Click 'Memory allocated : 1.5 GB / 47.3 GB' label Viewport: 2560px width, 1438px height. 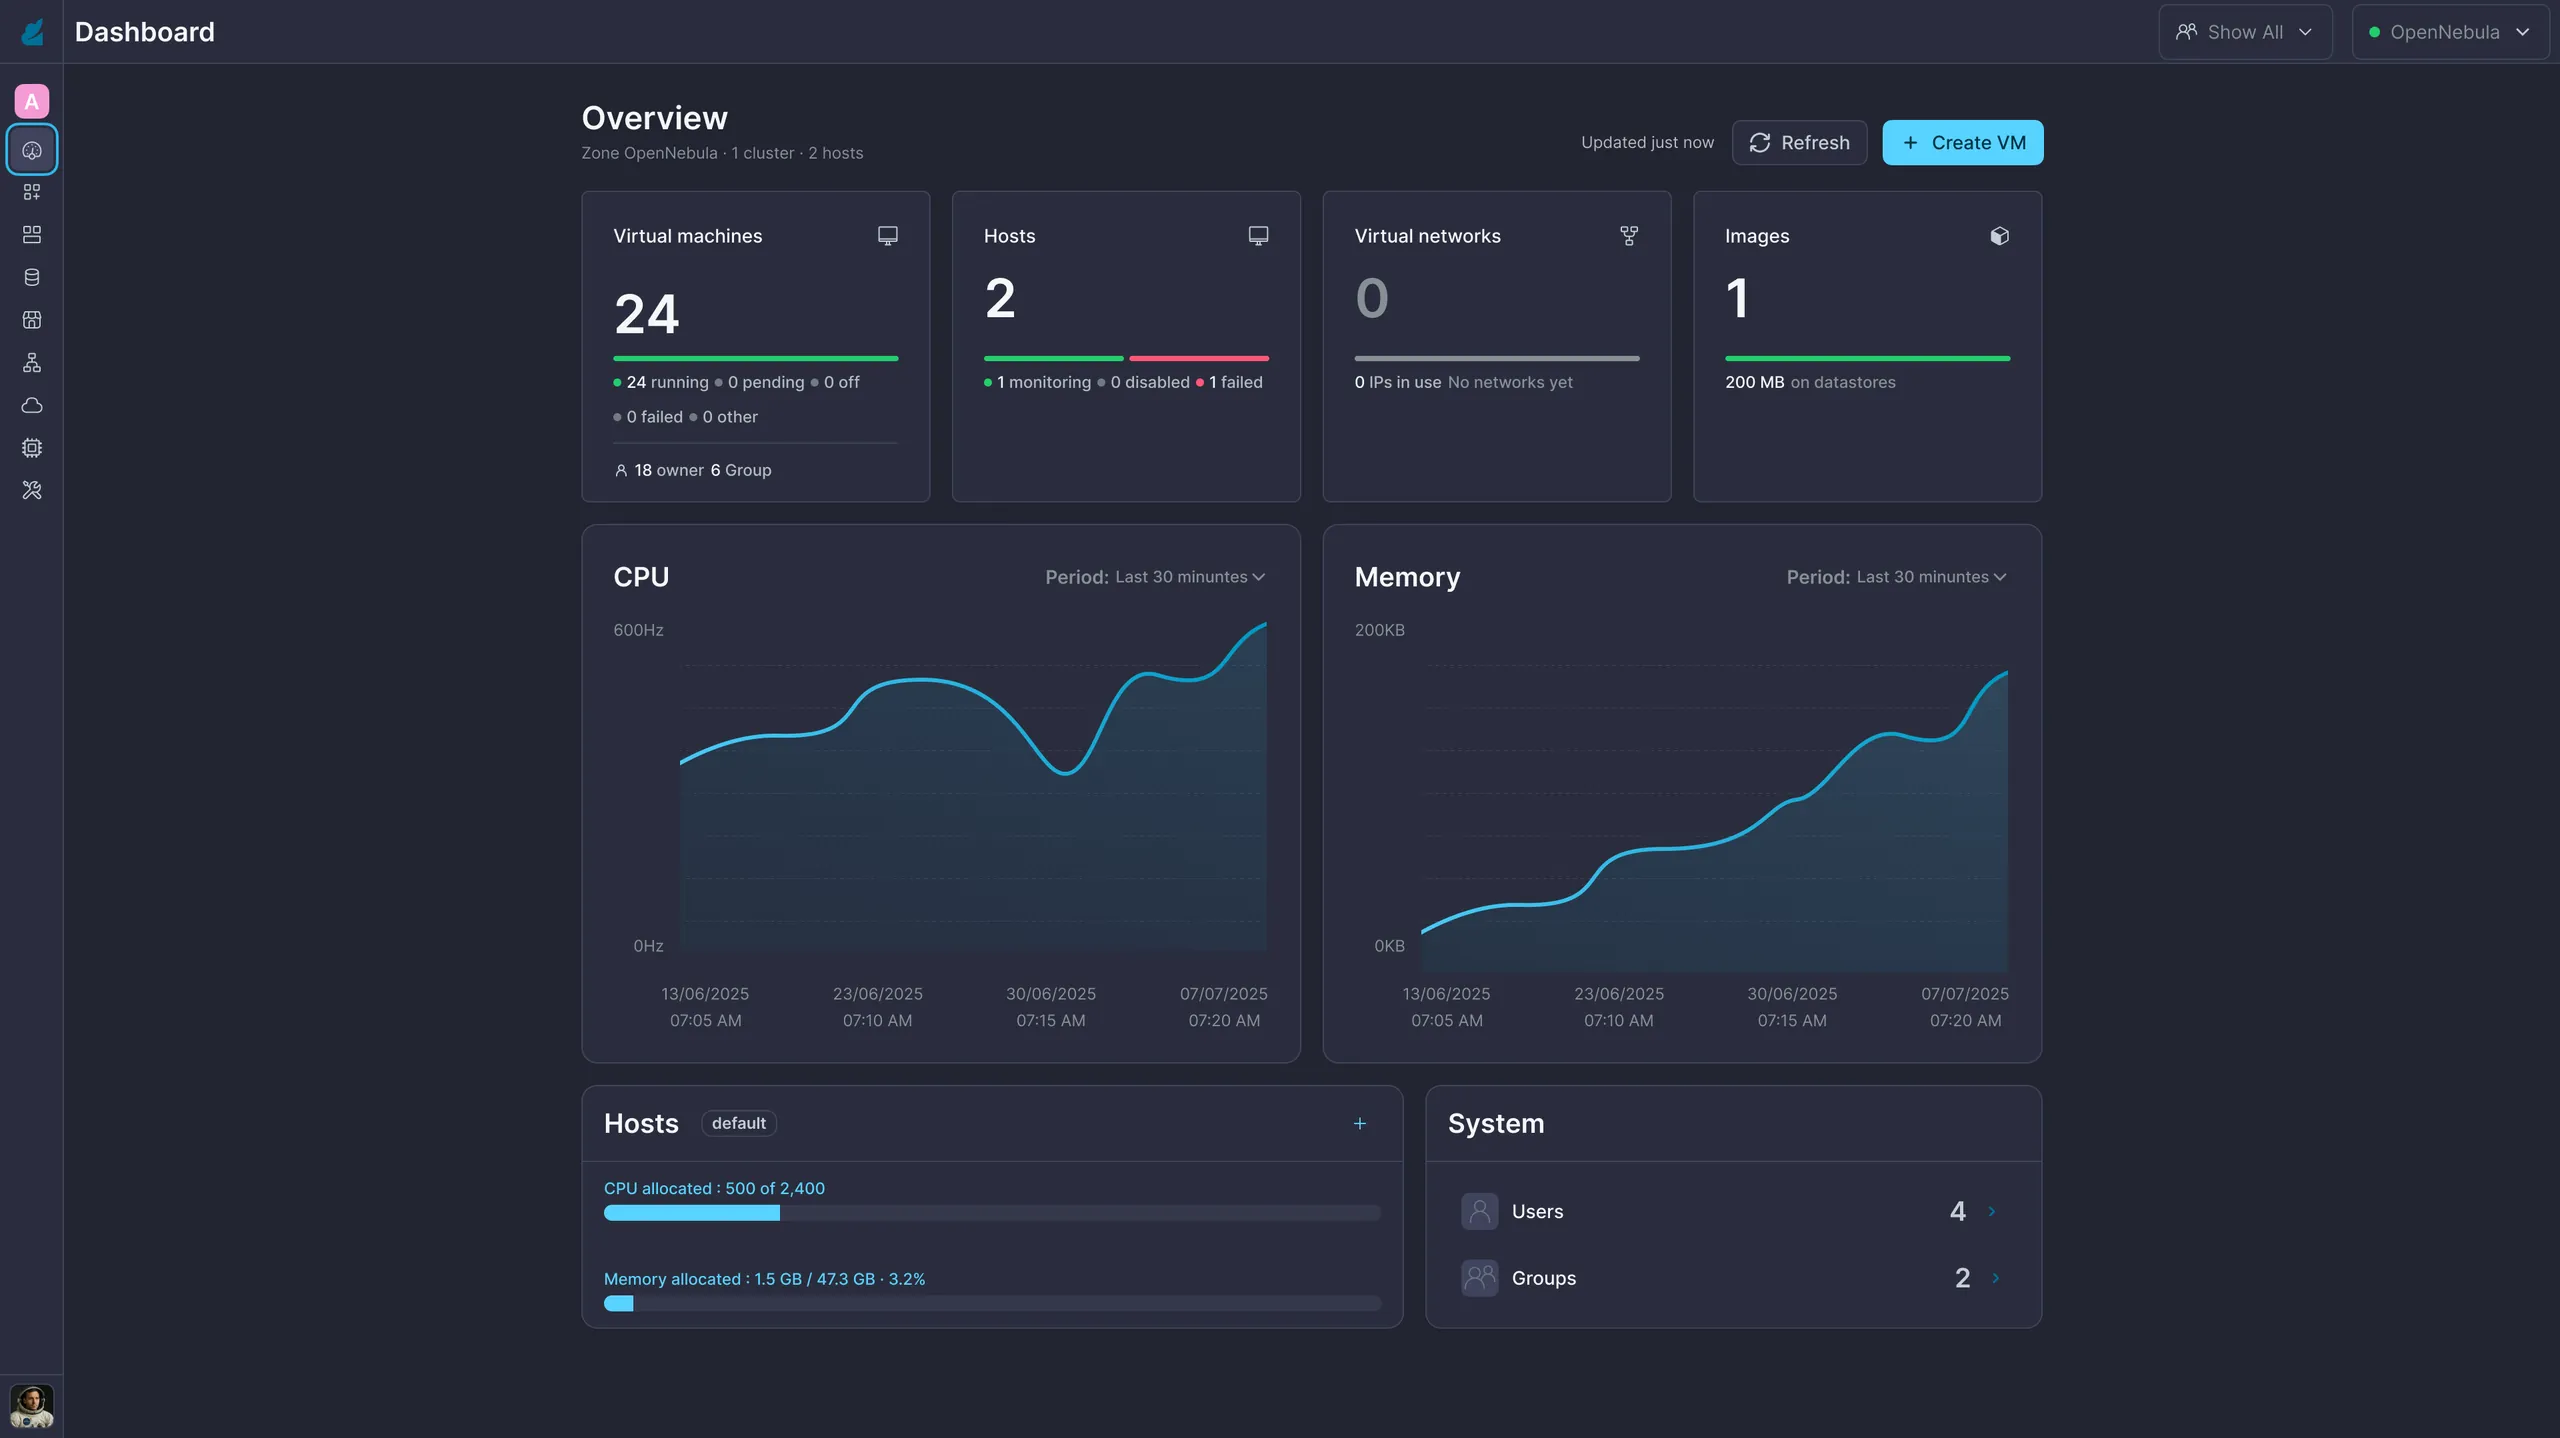764,1279
